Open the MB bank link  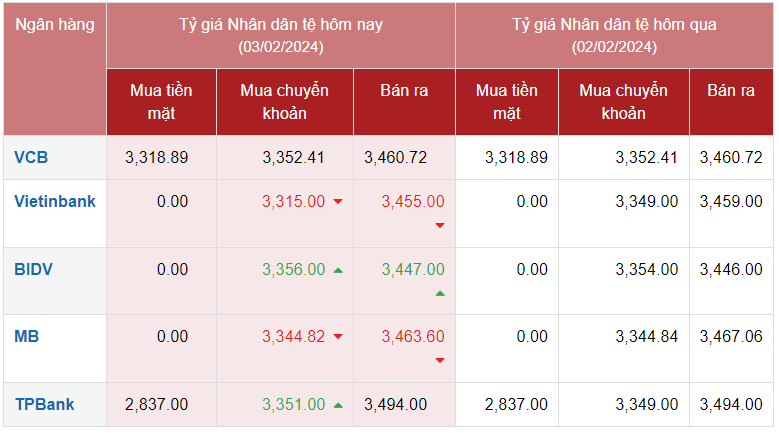26,336
